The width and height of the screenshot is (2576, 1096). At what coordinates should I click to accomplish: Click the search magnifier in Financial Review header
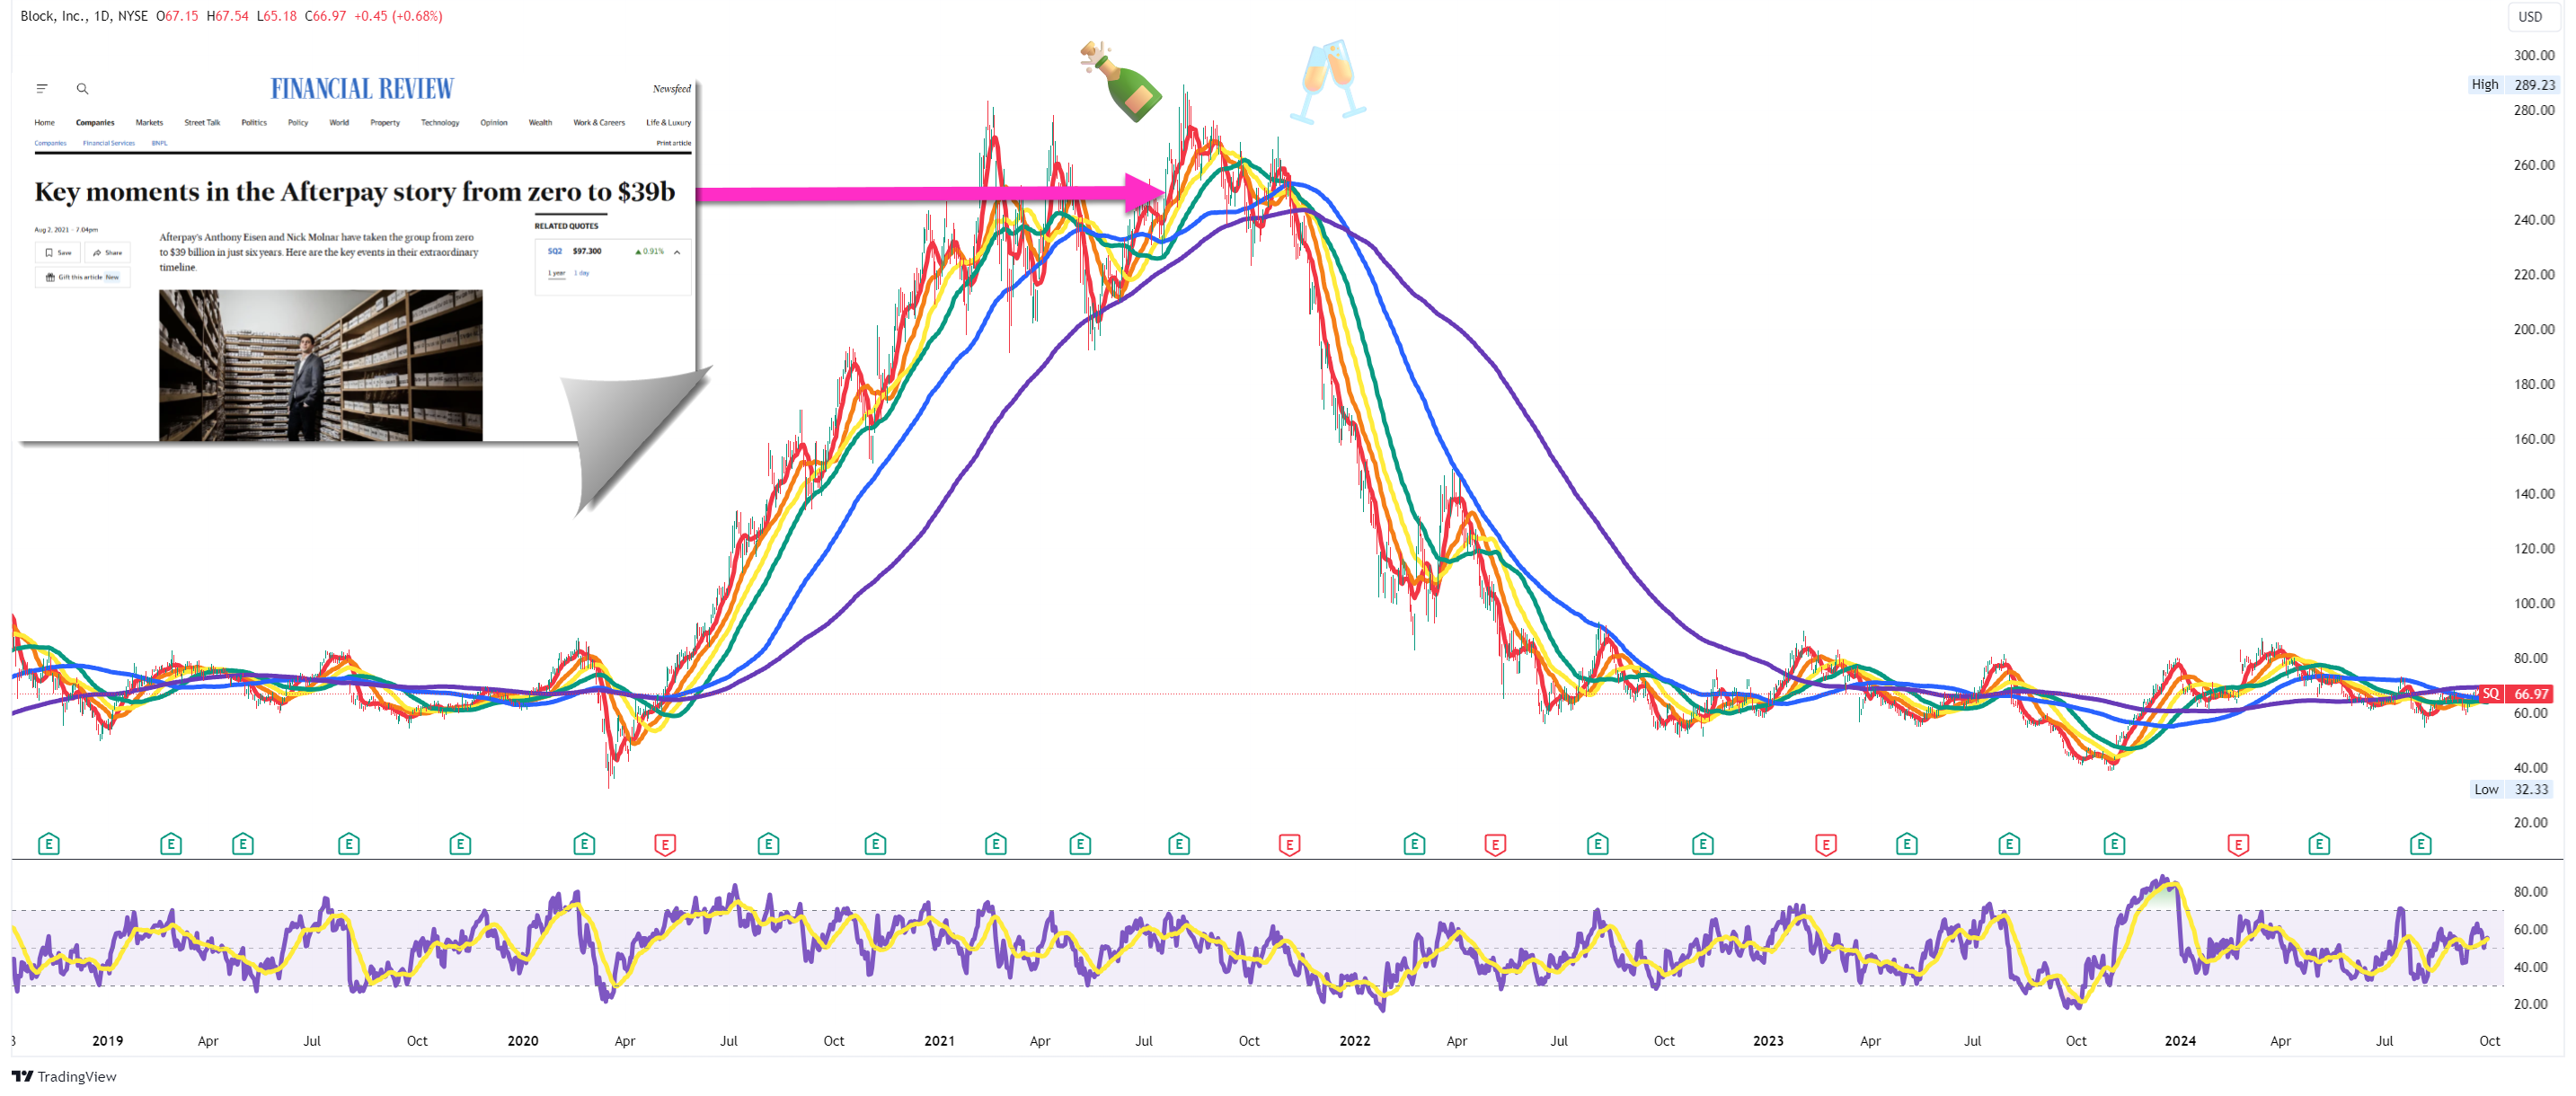pos(83,89)
